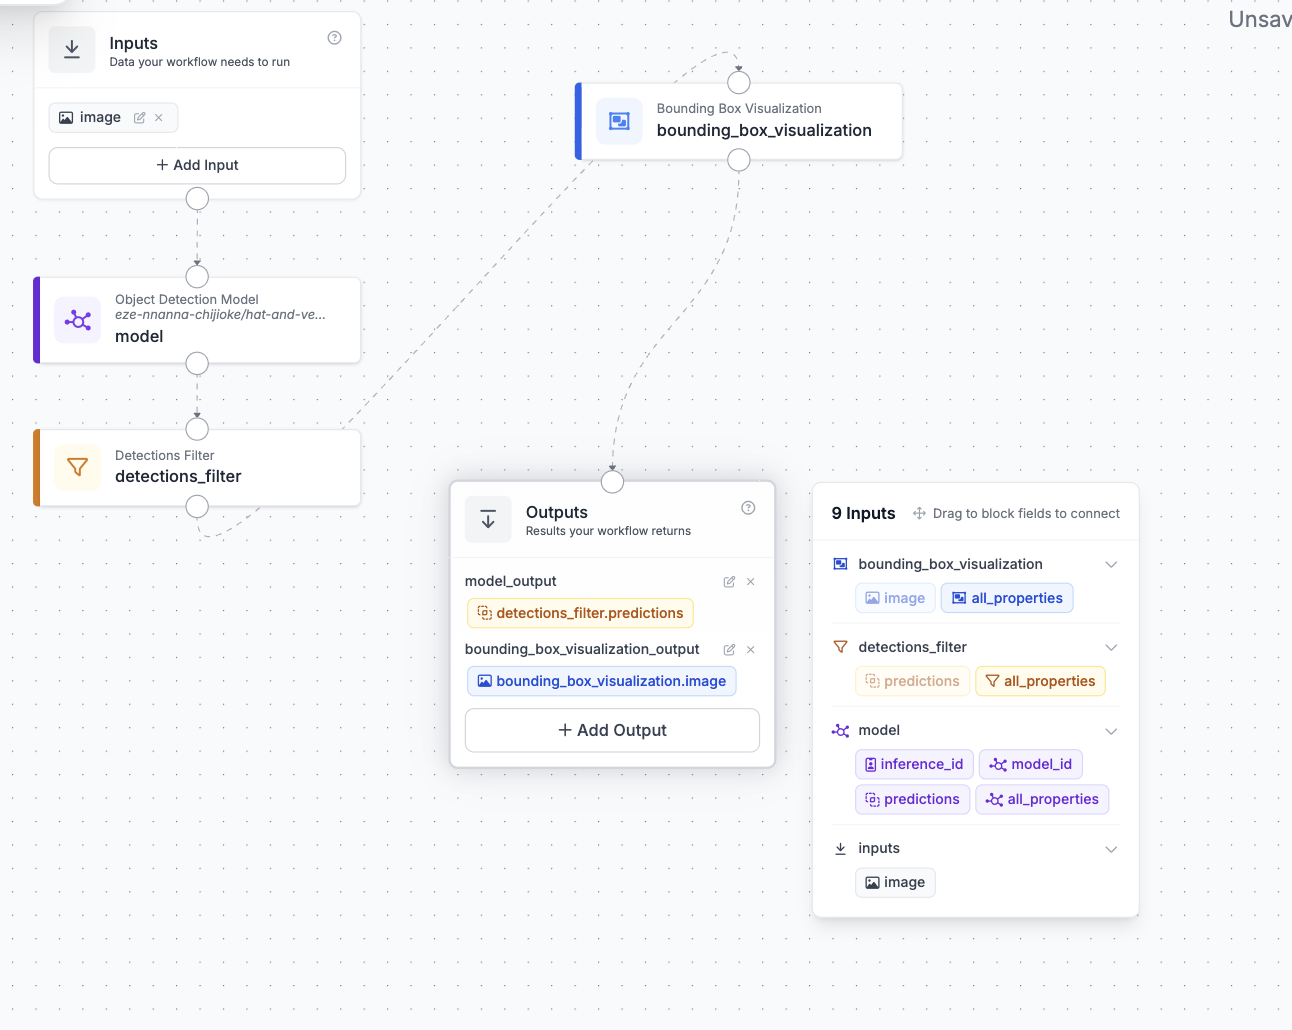The height and width of the screenshot is (1030, 1292).
Task: Click the Object Detection Model block icon
Action: pos(77,320)
